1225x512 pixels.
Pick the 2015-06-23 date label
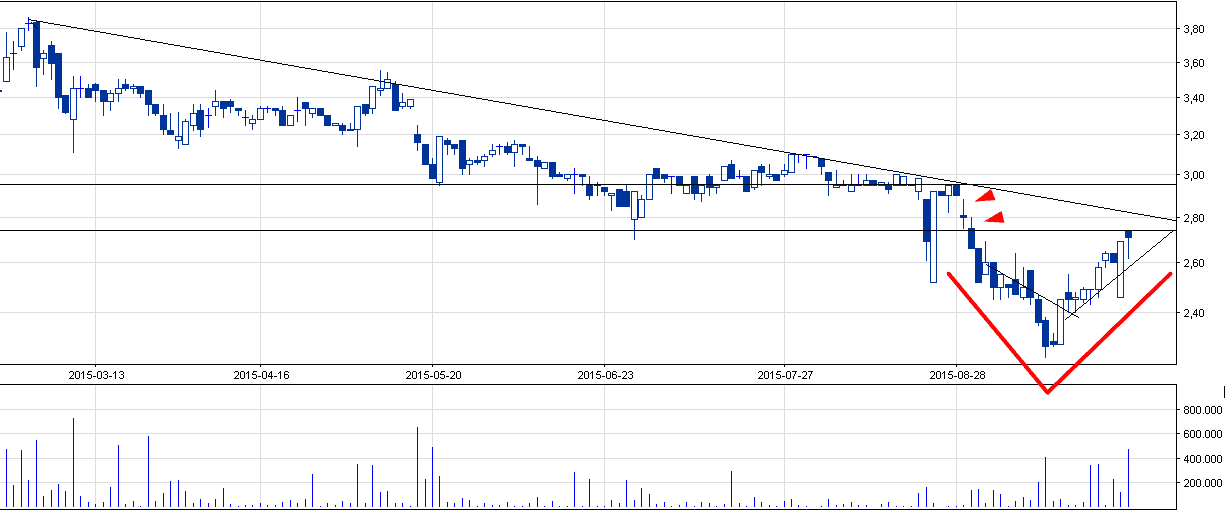[606, 375]
